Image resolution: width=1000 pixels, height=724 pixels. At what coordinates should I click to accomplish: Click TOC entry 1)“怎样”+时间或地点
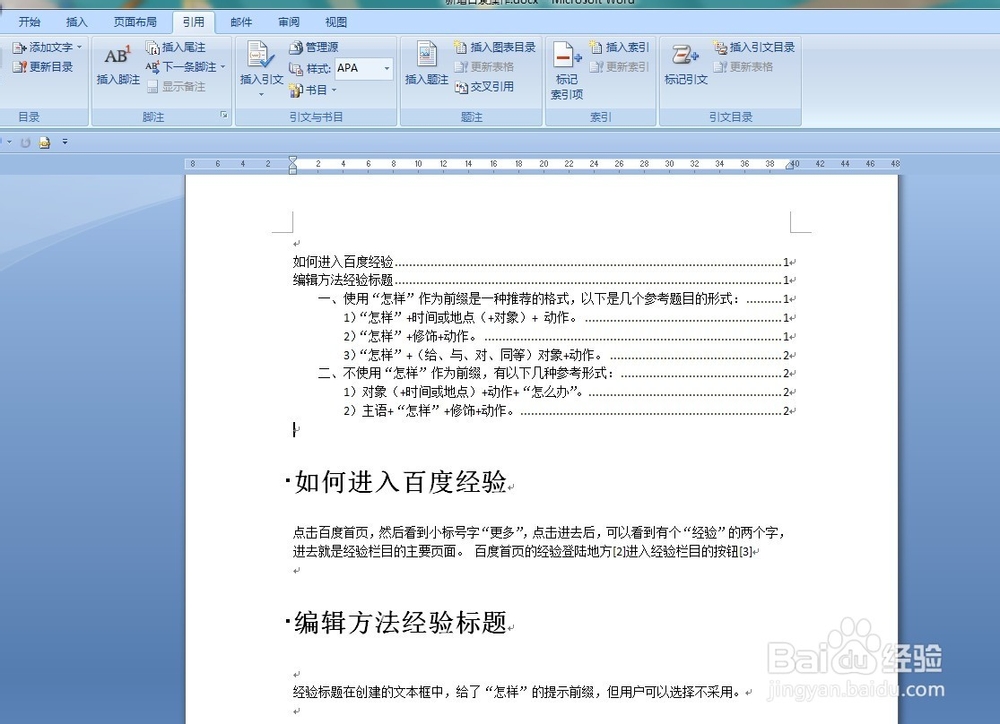566,317
